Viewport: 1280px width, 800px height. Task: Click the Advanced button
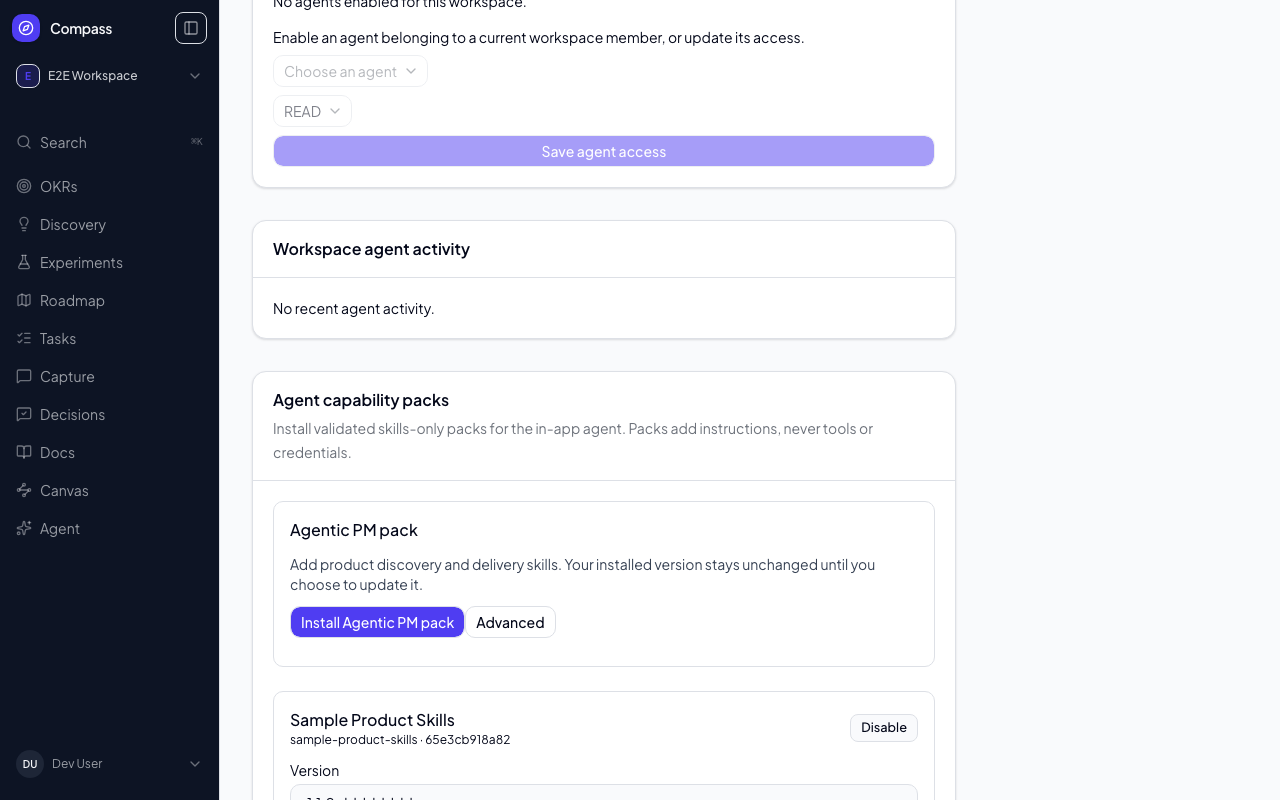[x=510, y=622]
